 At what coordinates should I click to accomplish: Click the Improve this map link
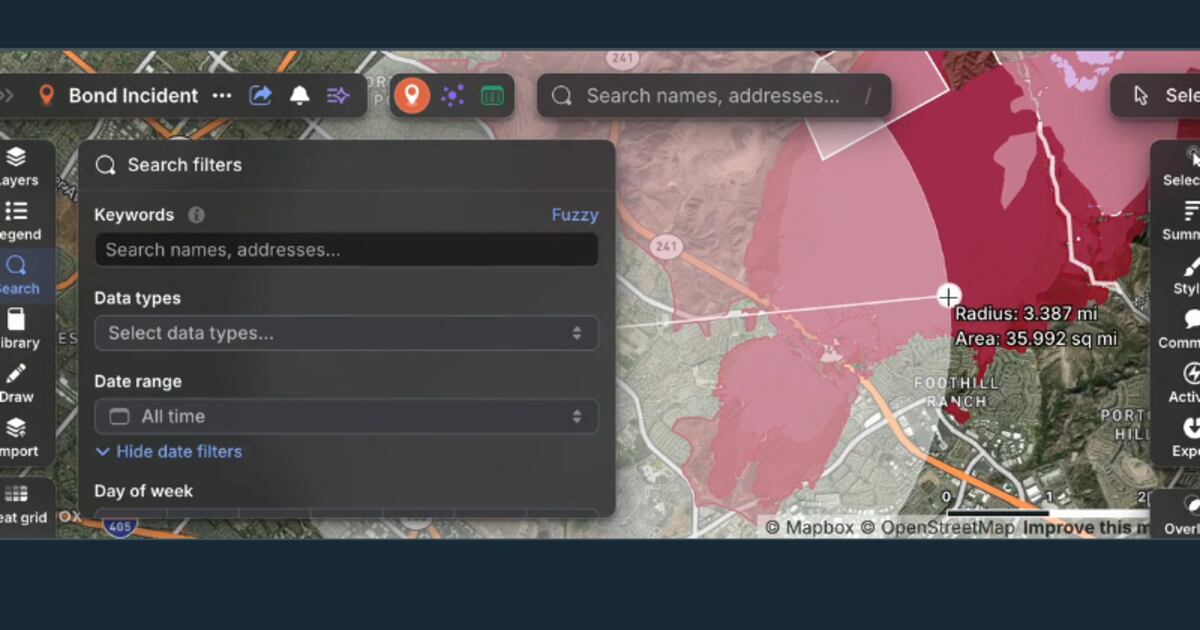[x=1085, y=527]
